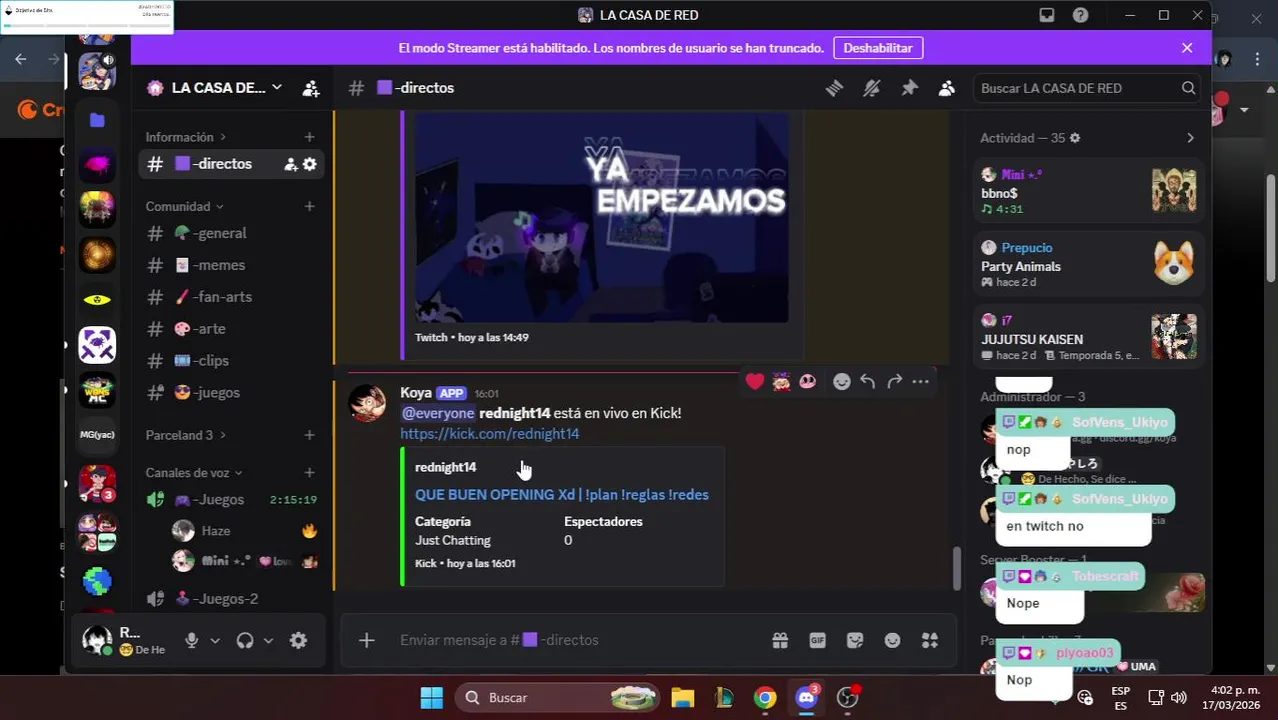Create invite for -directos channel
This screenshot has height=720, width=1278.
coord(291,164)
